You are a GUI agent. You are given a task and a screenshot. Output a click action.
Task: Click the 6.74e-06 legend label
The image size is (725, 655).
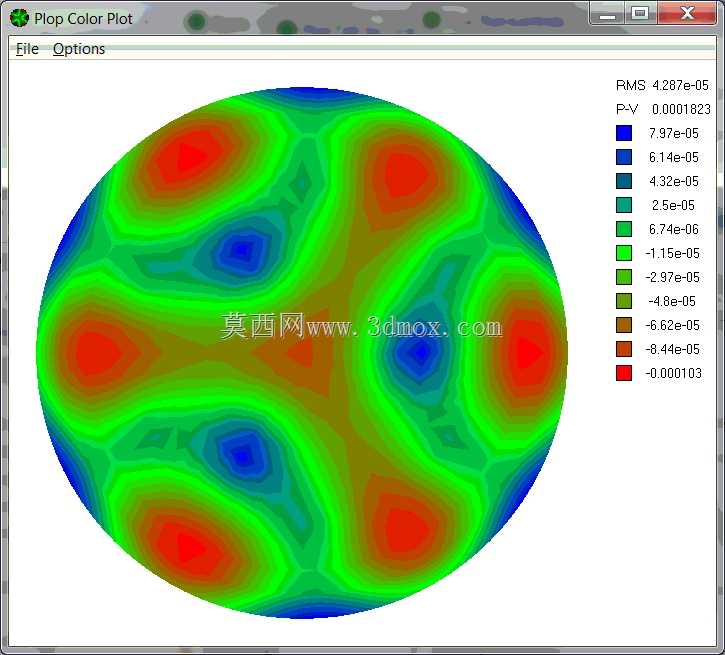click(x=674, y=229)
